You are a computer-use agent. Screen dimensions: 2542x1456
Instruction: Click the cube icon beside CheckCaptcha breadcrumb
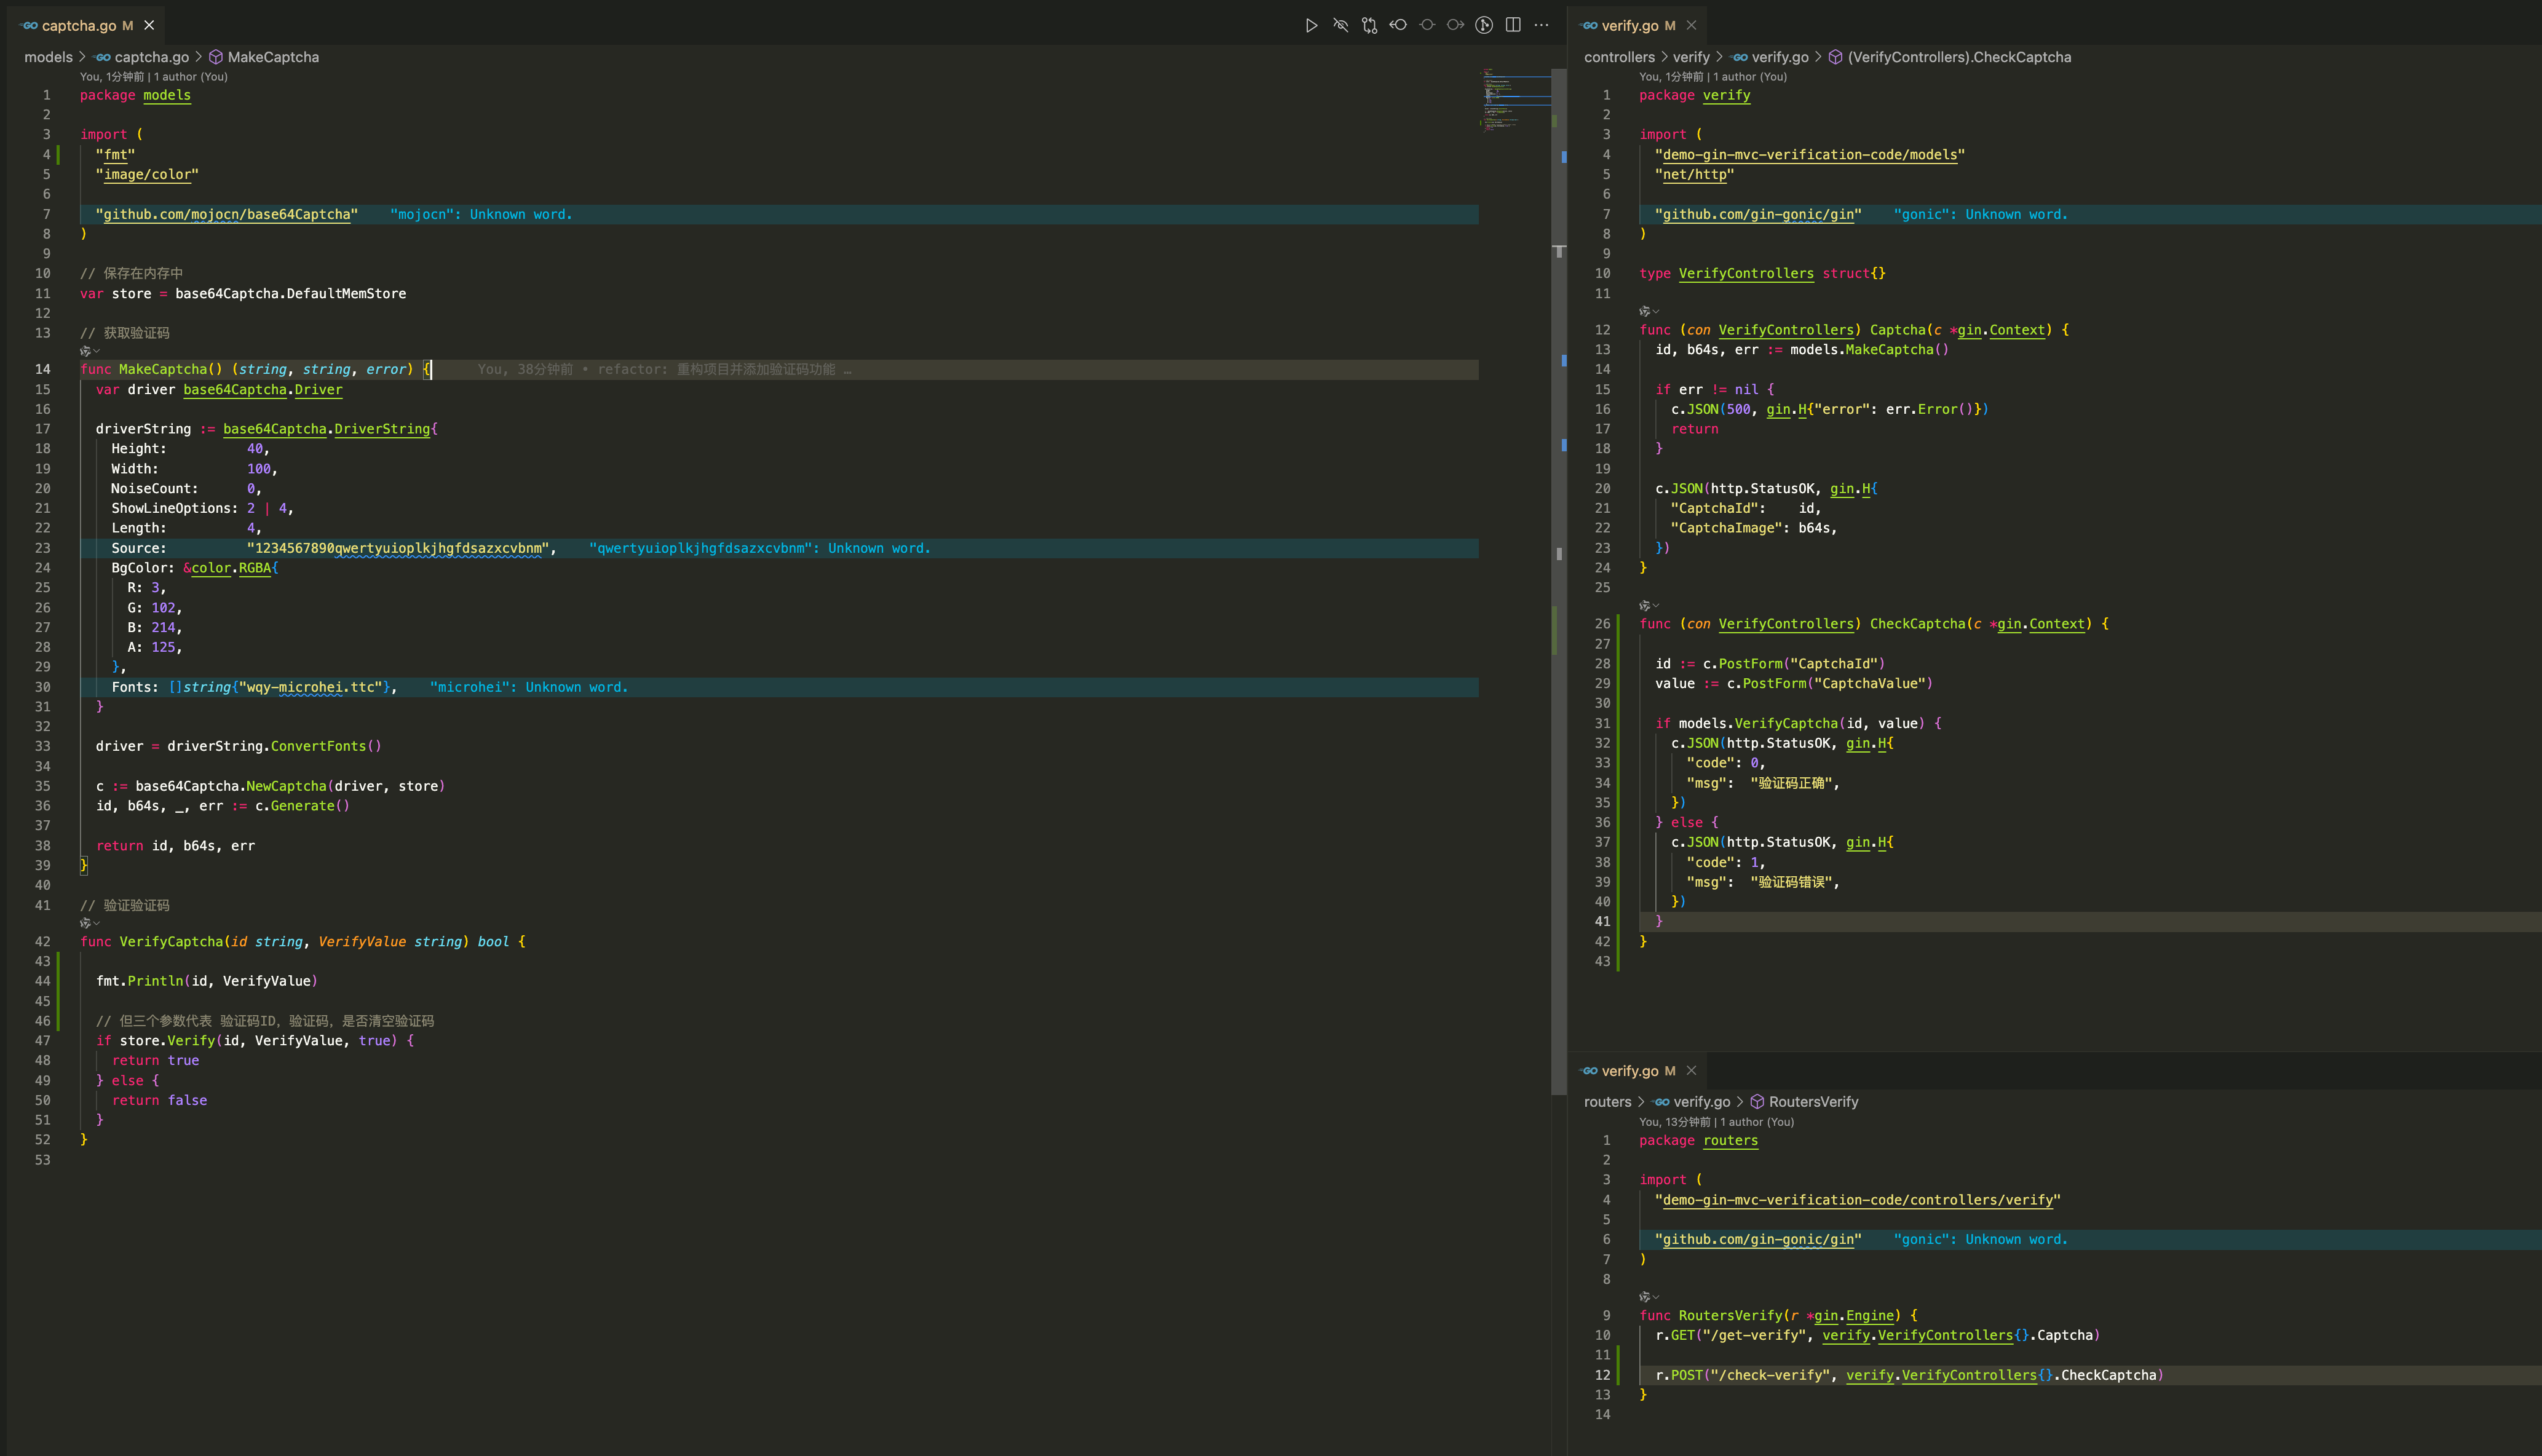click(1836, 57)
